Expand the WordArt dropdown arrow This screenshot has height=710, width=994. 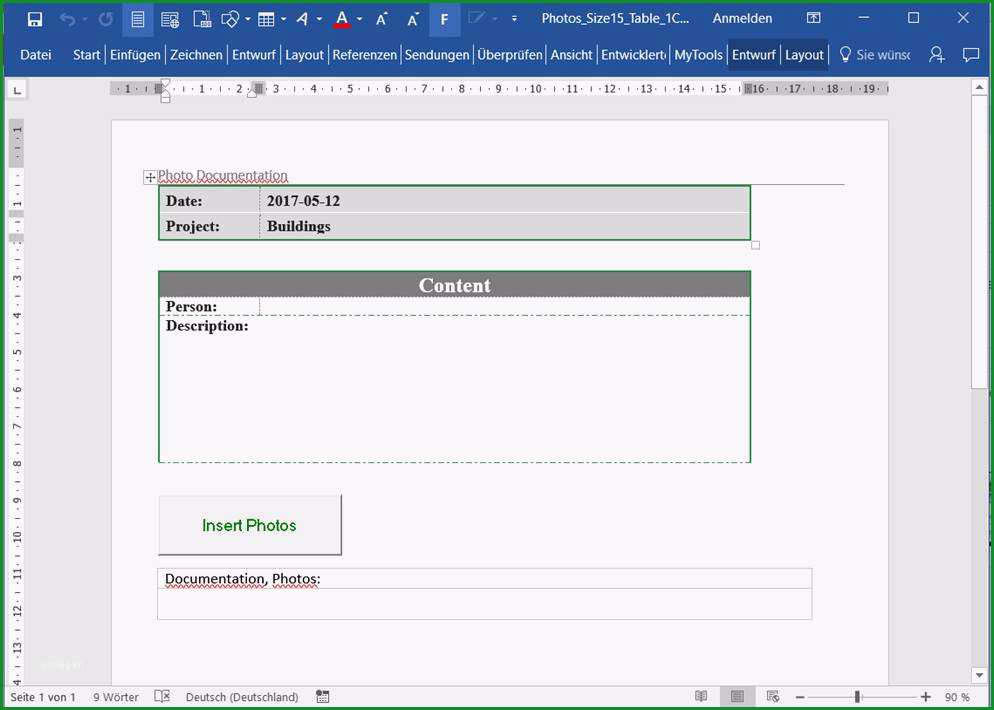(319, 19)
